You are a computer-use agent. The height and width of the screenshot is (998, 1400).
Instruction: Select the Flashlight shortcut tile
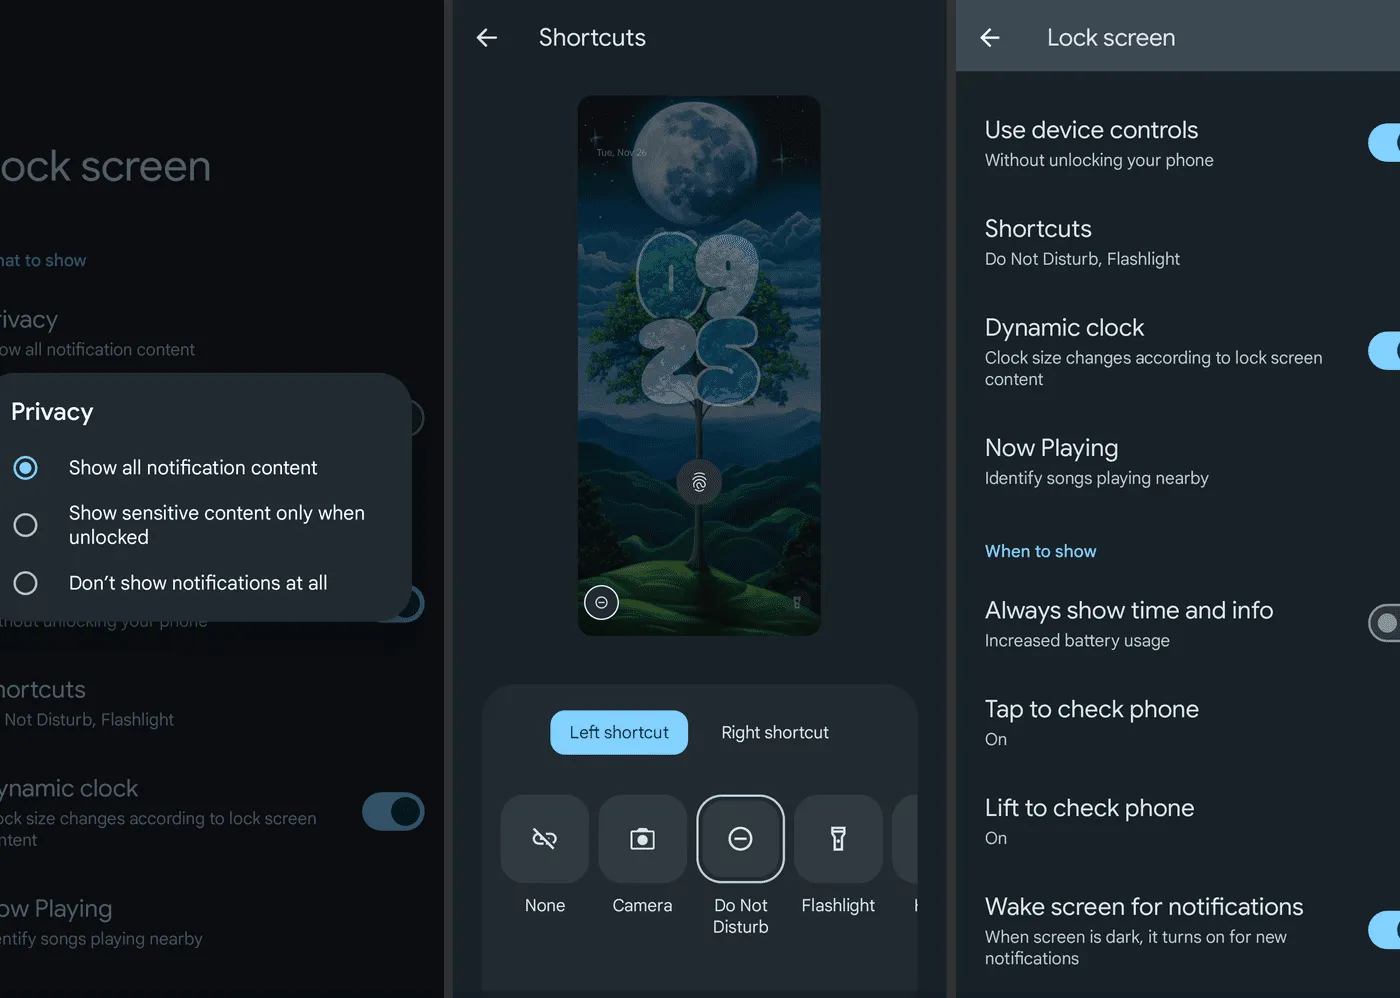tap(838, 839)
